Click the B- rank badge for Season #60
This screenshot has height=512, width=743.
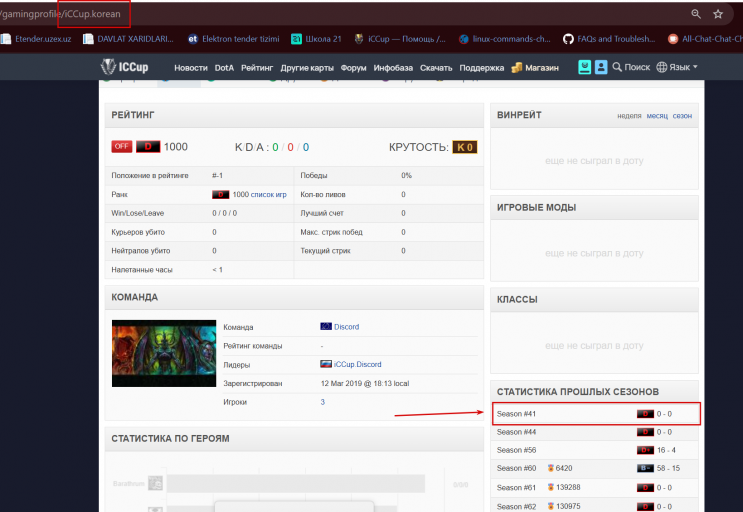(x=645, y=468)
